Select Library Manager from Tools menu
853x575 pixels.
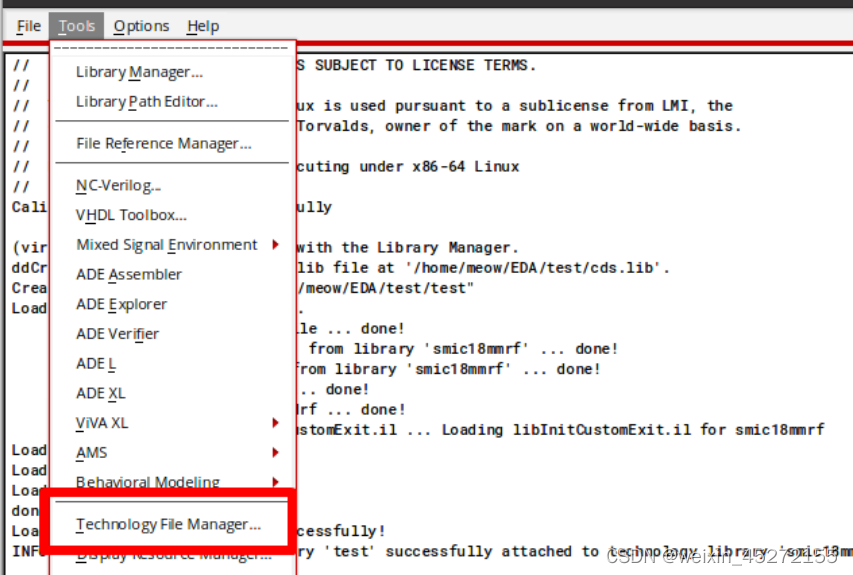[139, 72]
